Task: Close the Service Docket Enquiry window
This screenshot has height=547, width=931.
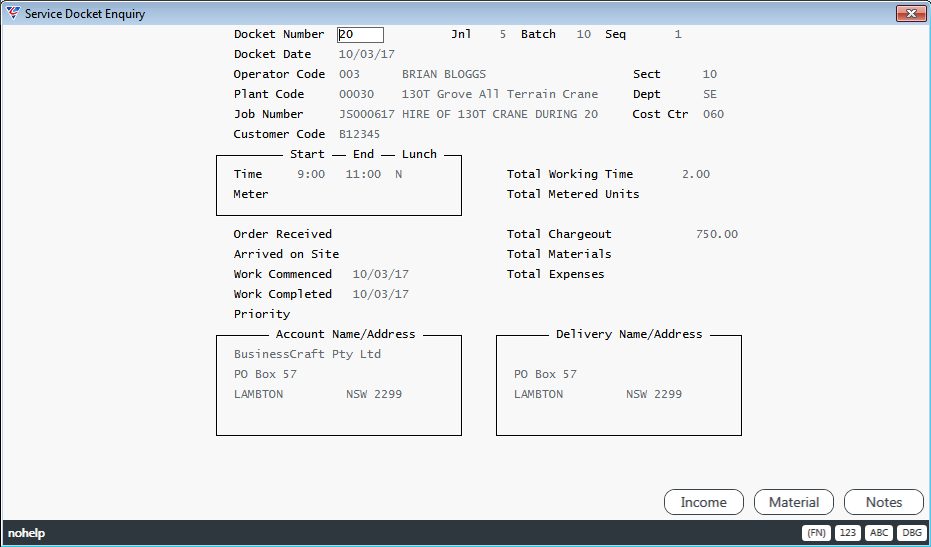Action: (911, 13)
